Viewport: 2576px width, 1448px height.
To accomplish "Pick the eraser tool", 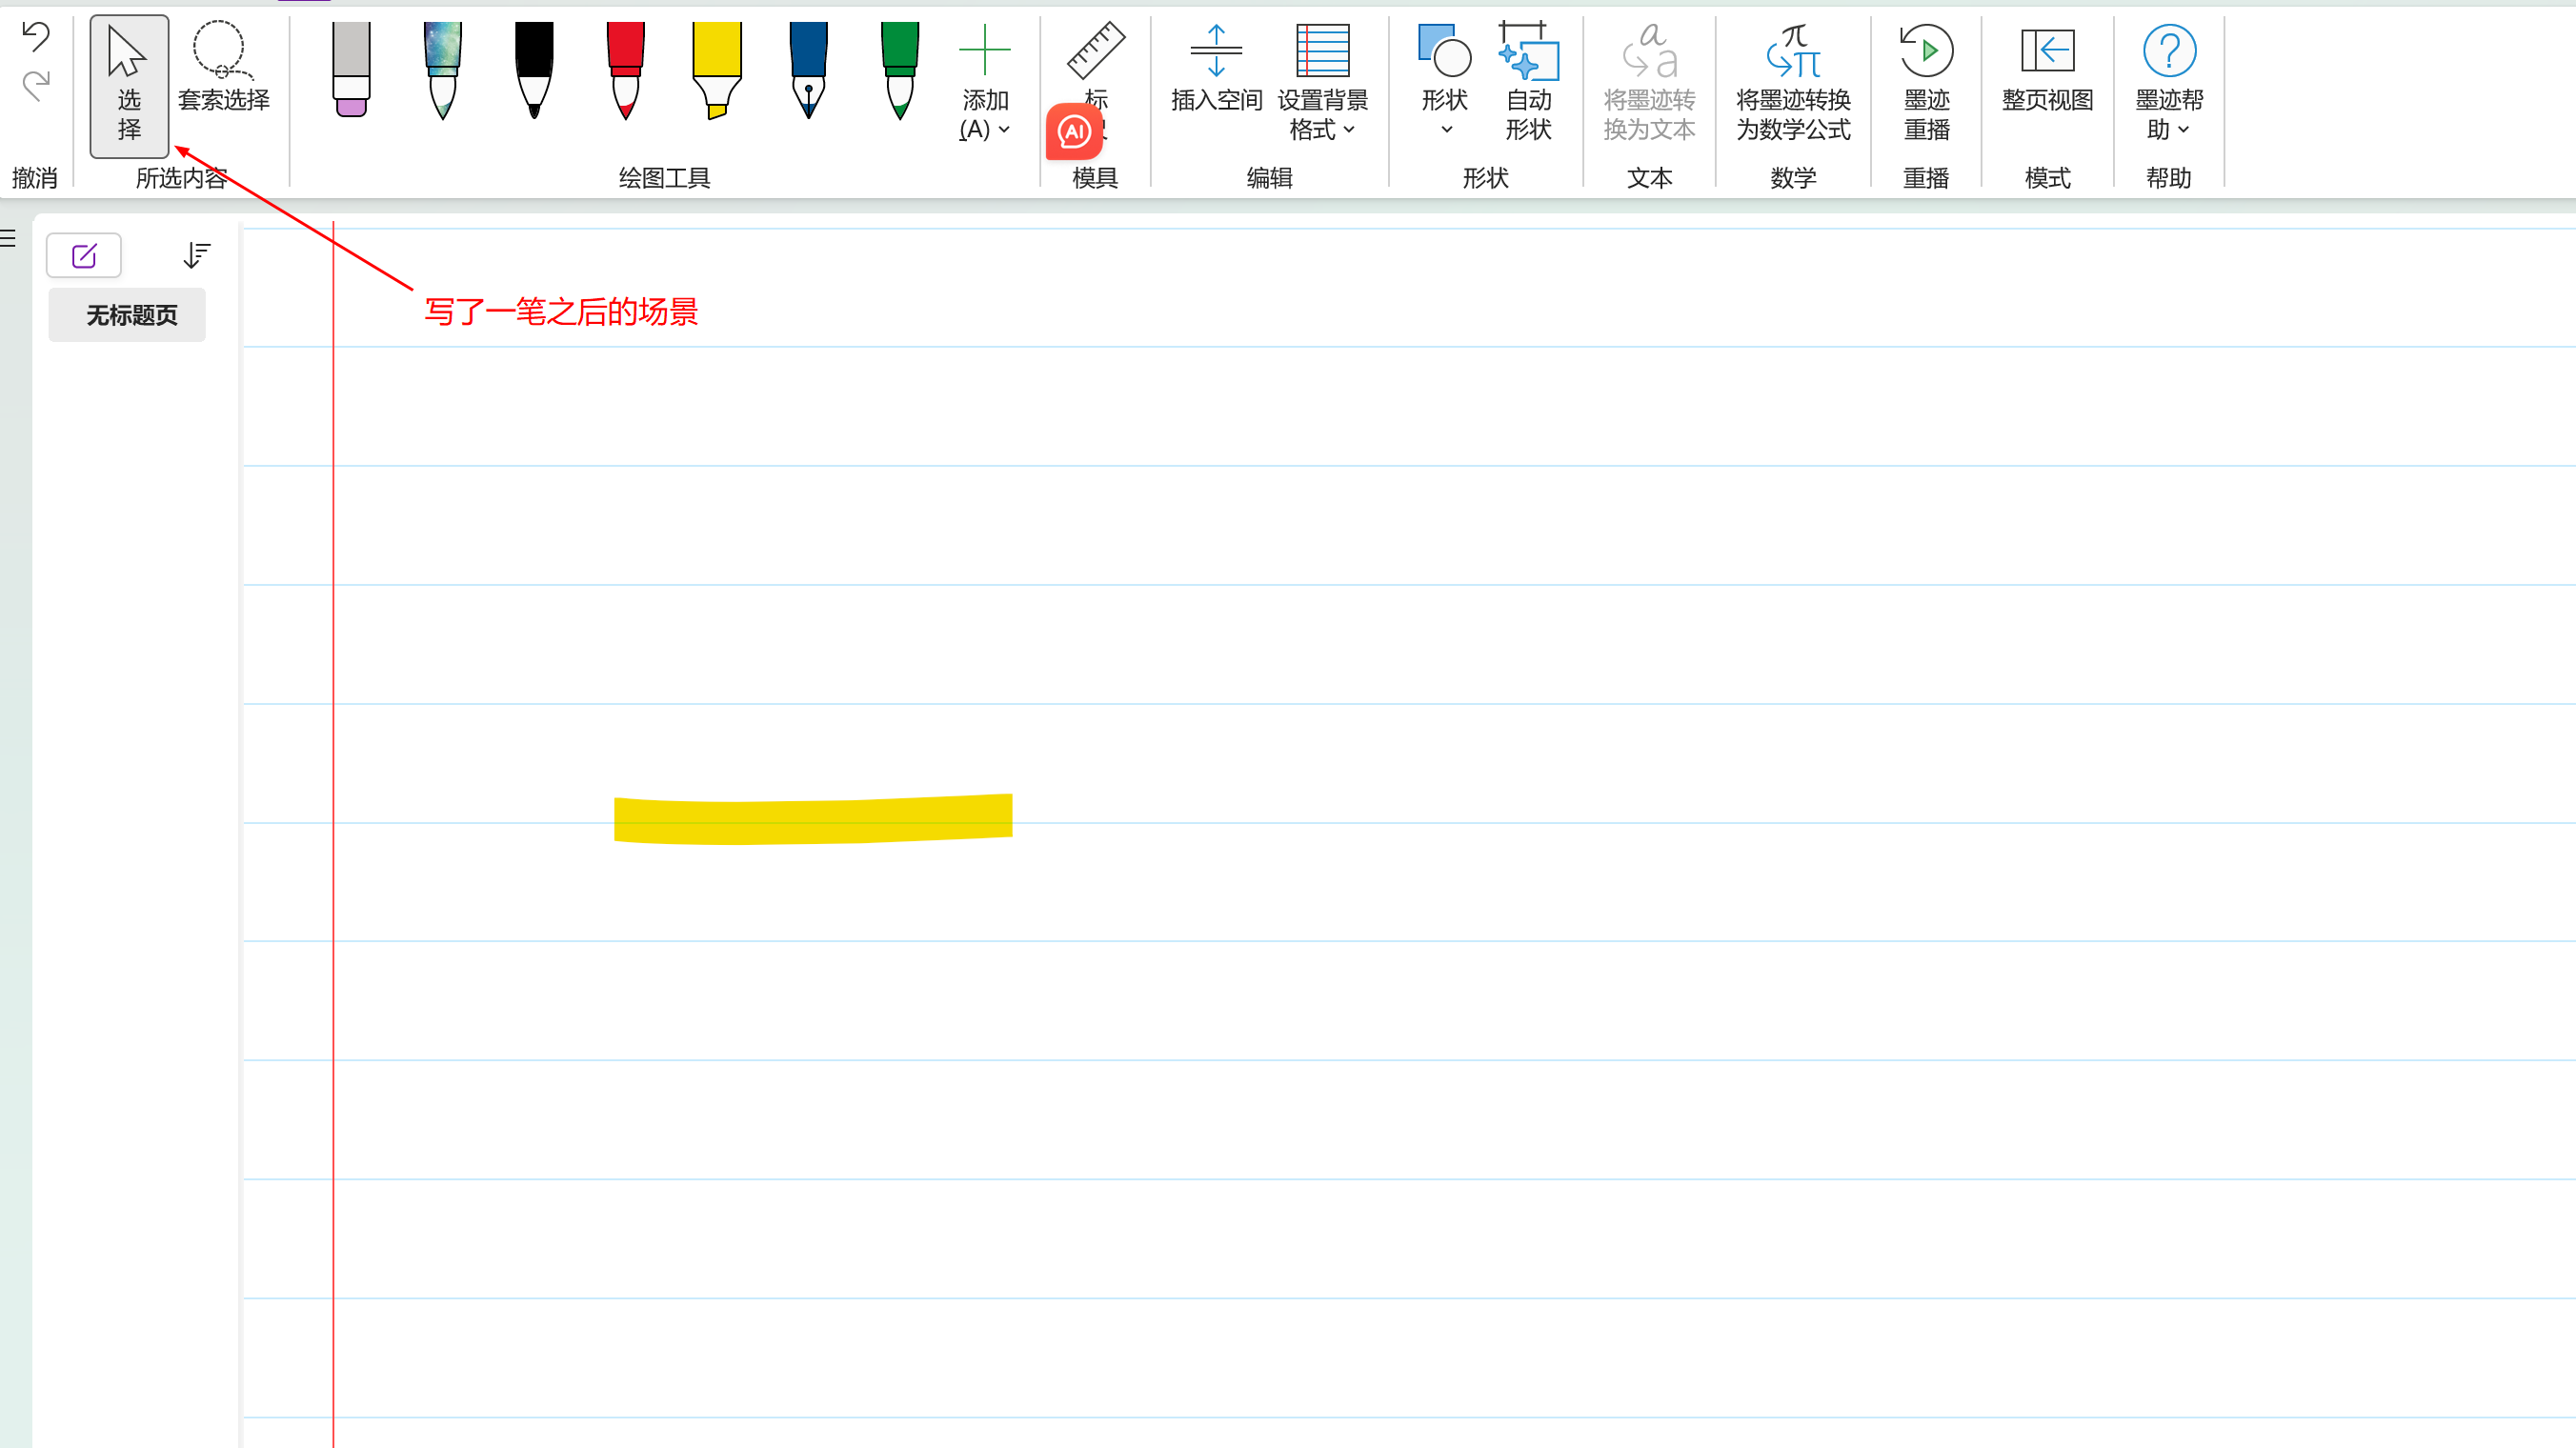I will (x=351, y=69).
